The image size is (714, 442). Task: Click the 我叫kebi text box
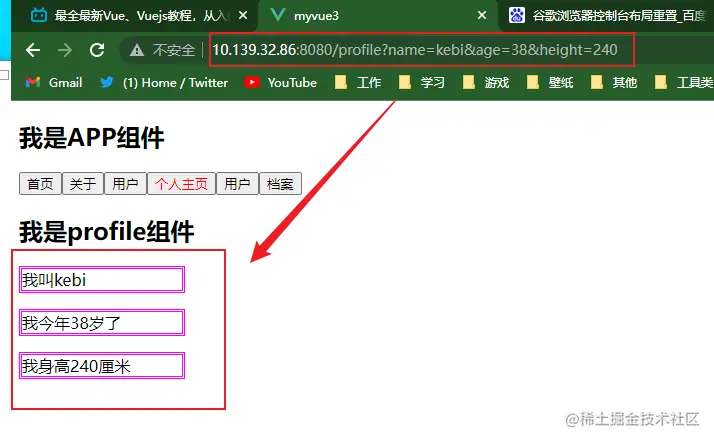point(102,279)
